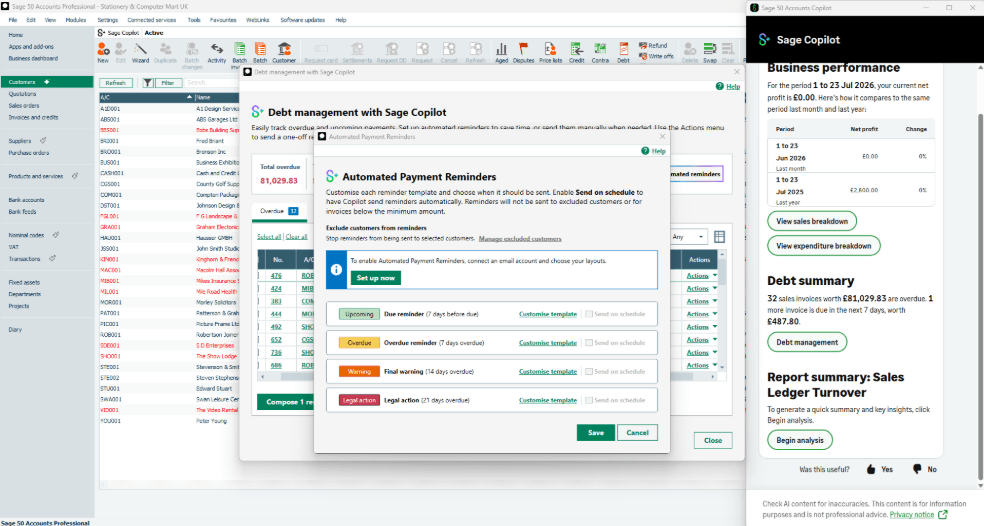Click the customer list Search field
This screenshot has height=526, width=985.
tap(212, 83)
